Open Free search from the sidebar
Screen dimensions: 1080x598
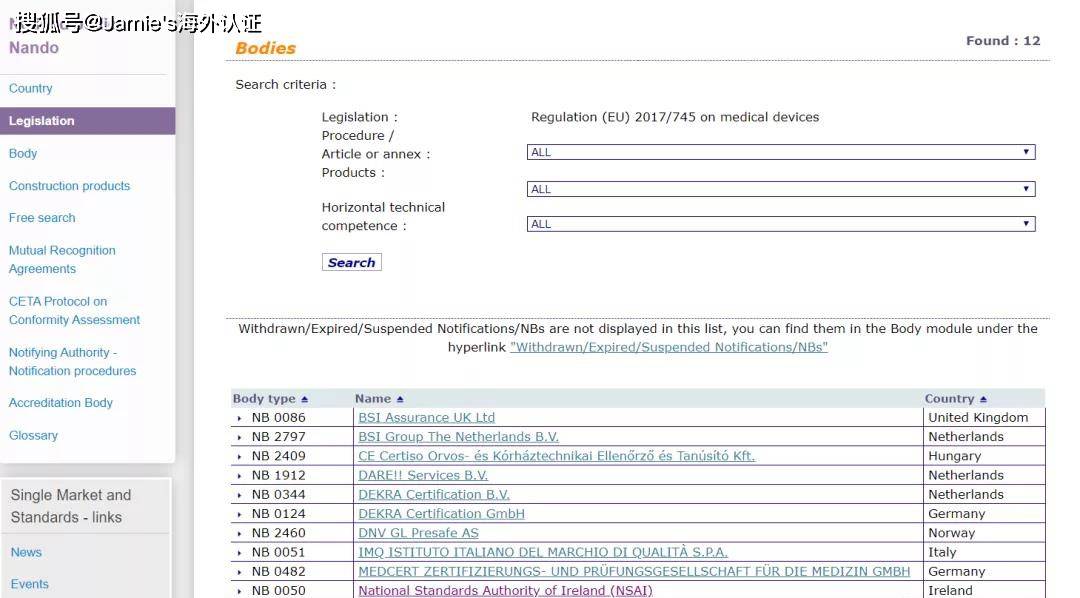point(42,218)
